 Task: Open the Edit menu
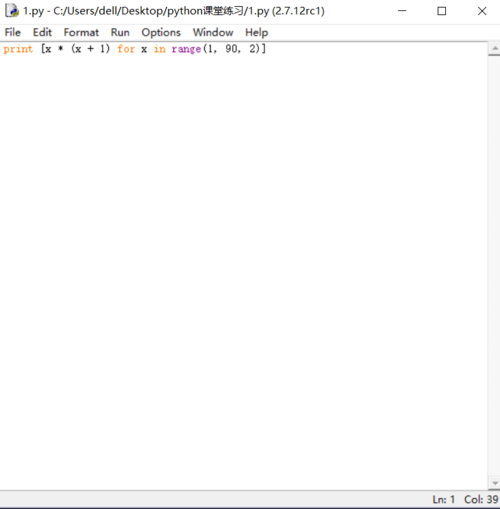tap(42, 32)
